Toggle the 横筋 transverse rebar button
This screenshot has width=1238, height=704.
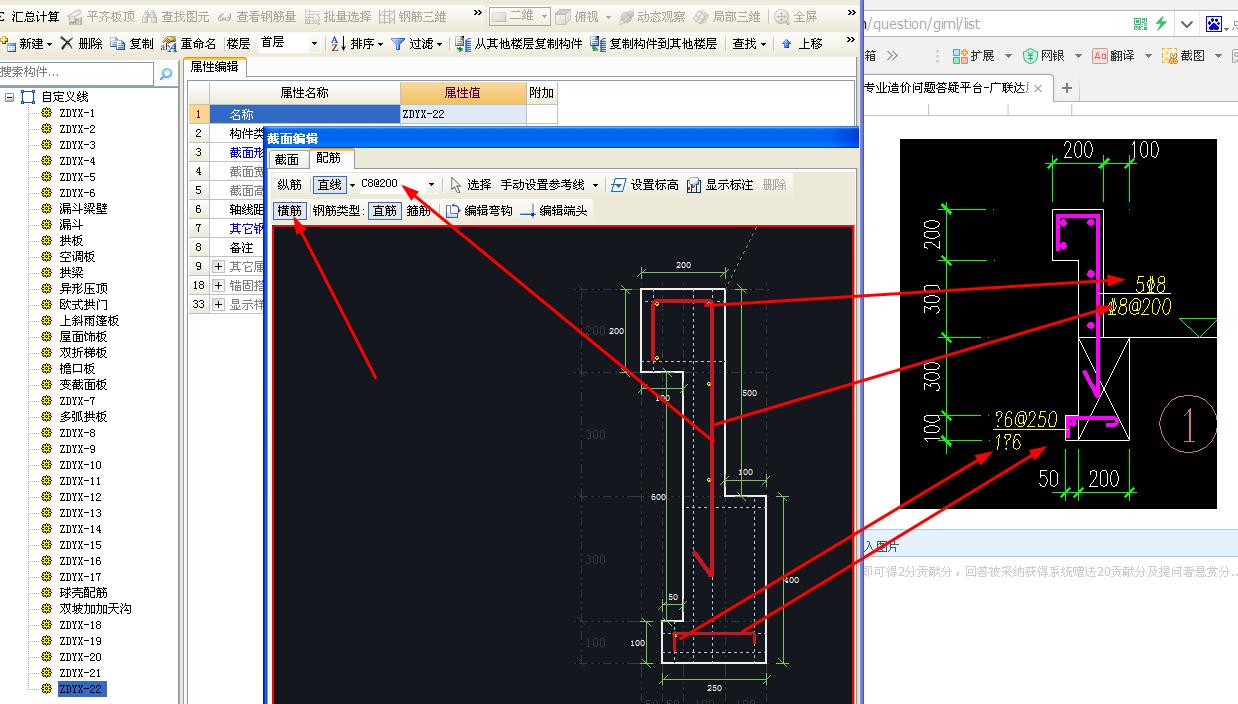[290, 211]
